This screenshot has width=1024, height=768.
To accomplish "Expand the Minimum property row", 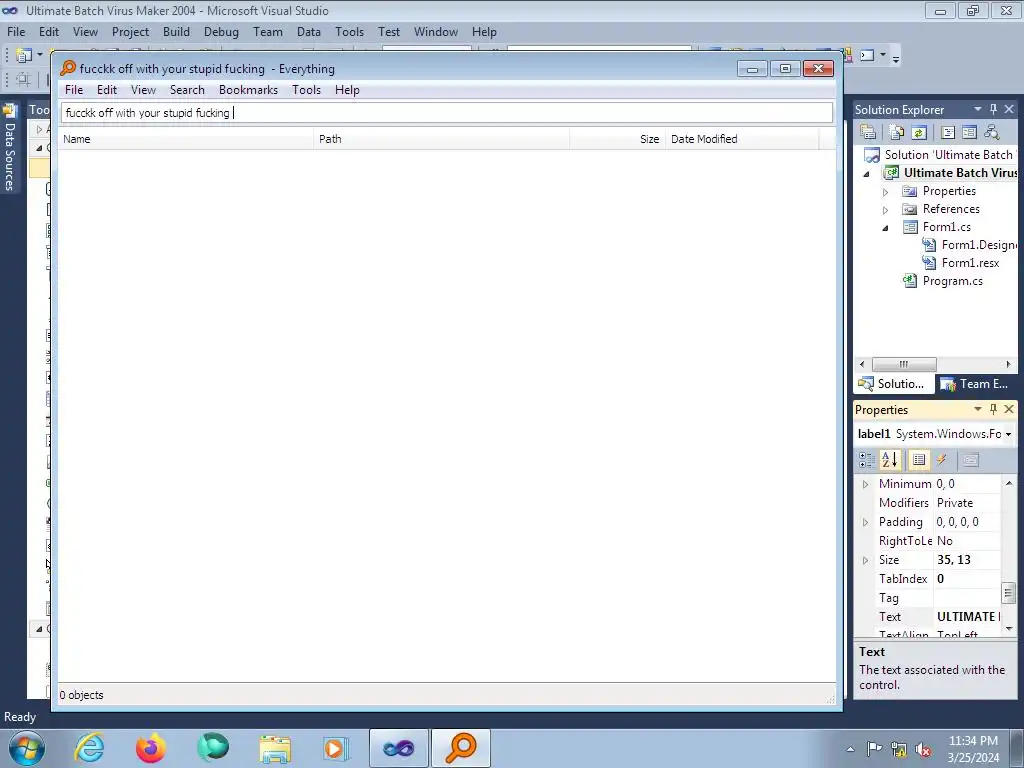I will click(865, 484).
